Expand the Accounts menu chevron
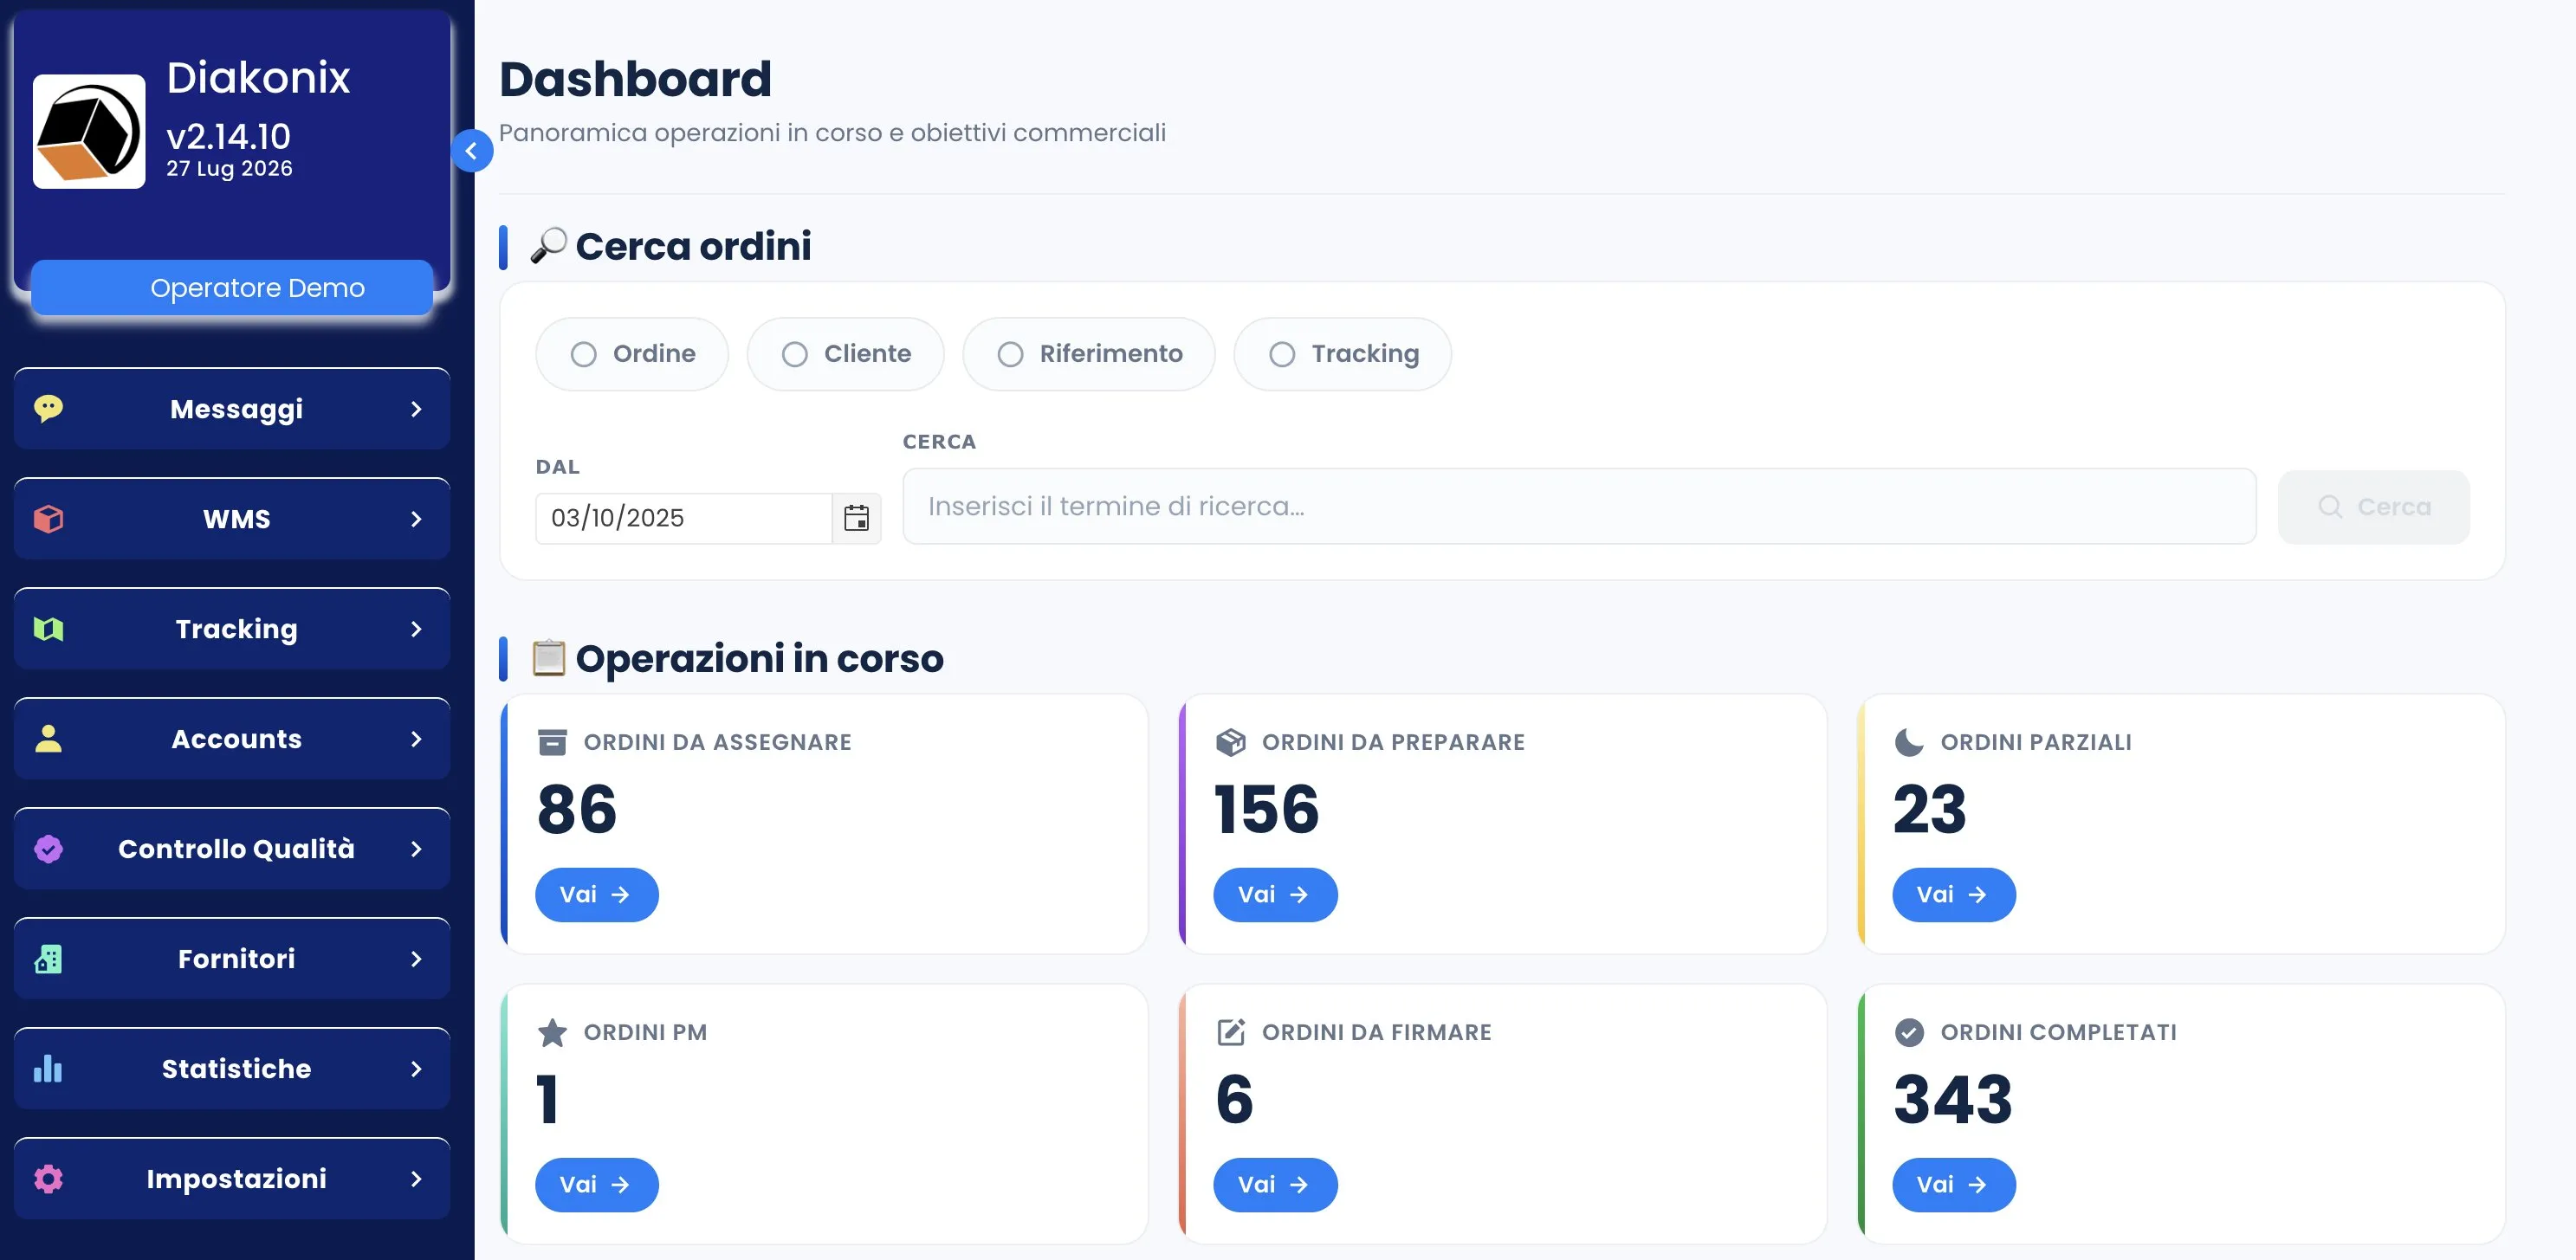This screenshot has width=2576, height=1260. (x=416, y=739)
